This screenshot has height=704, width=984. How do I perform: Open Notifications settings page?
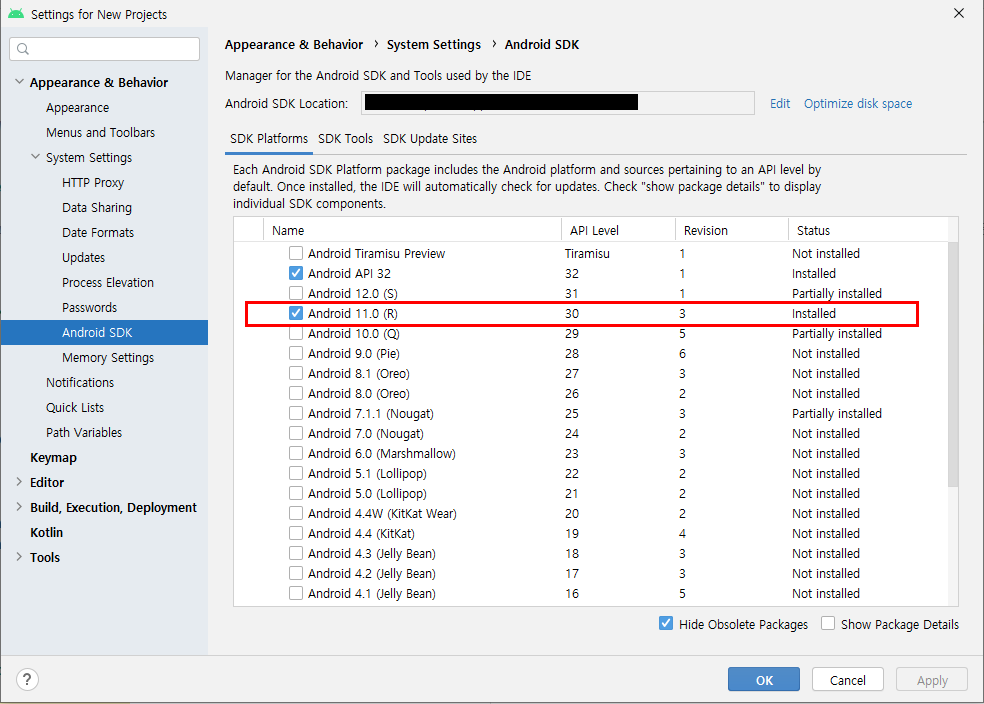80,382
